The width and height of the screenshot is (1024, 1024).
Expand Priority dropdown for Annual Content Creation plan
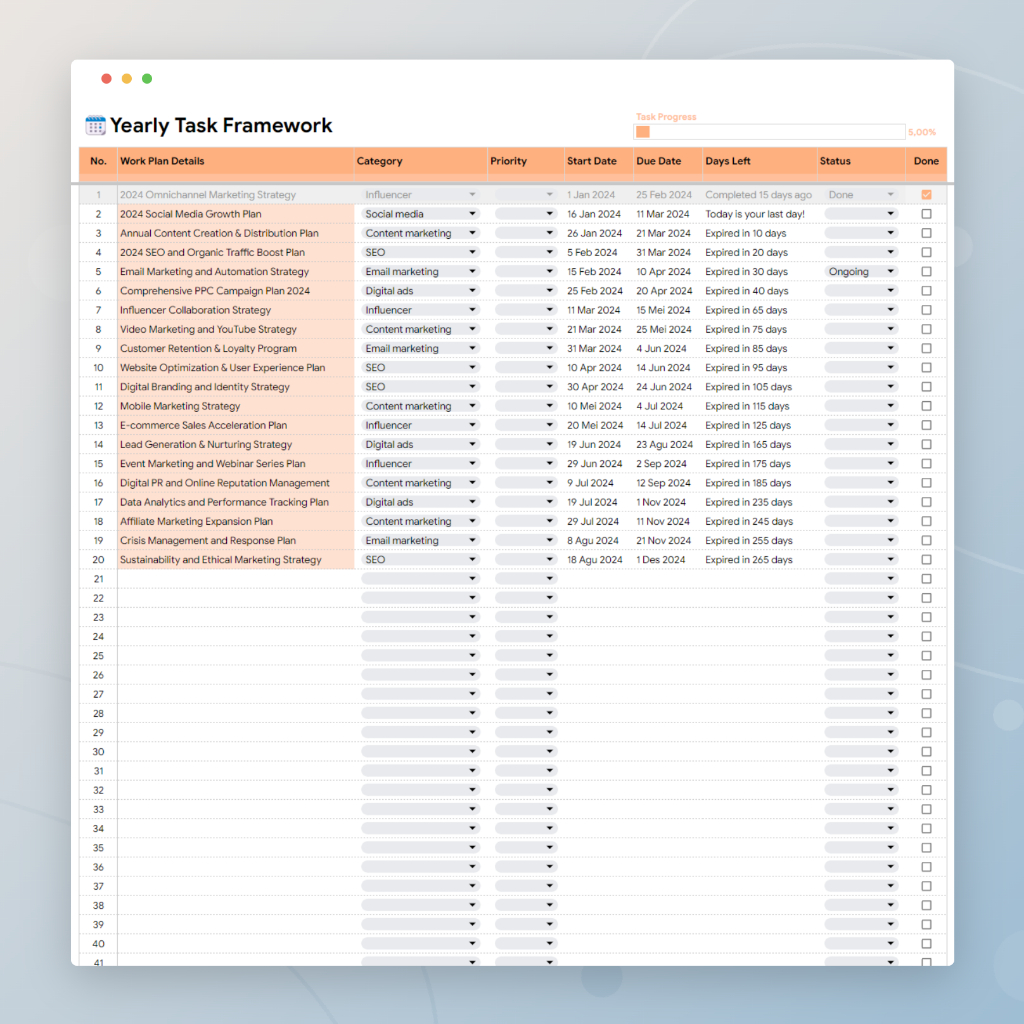(x=525, y=233)
